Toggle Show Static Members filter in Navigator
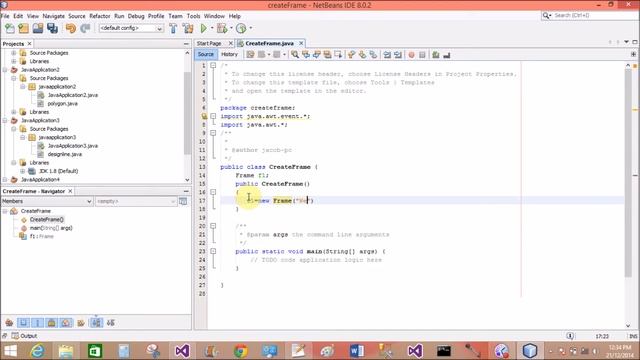640x360 pixels. (38, 323)
